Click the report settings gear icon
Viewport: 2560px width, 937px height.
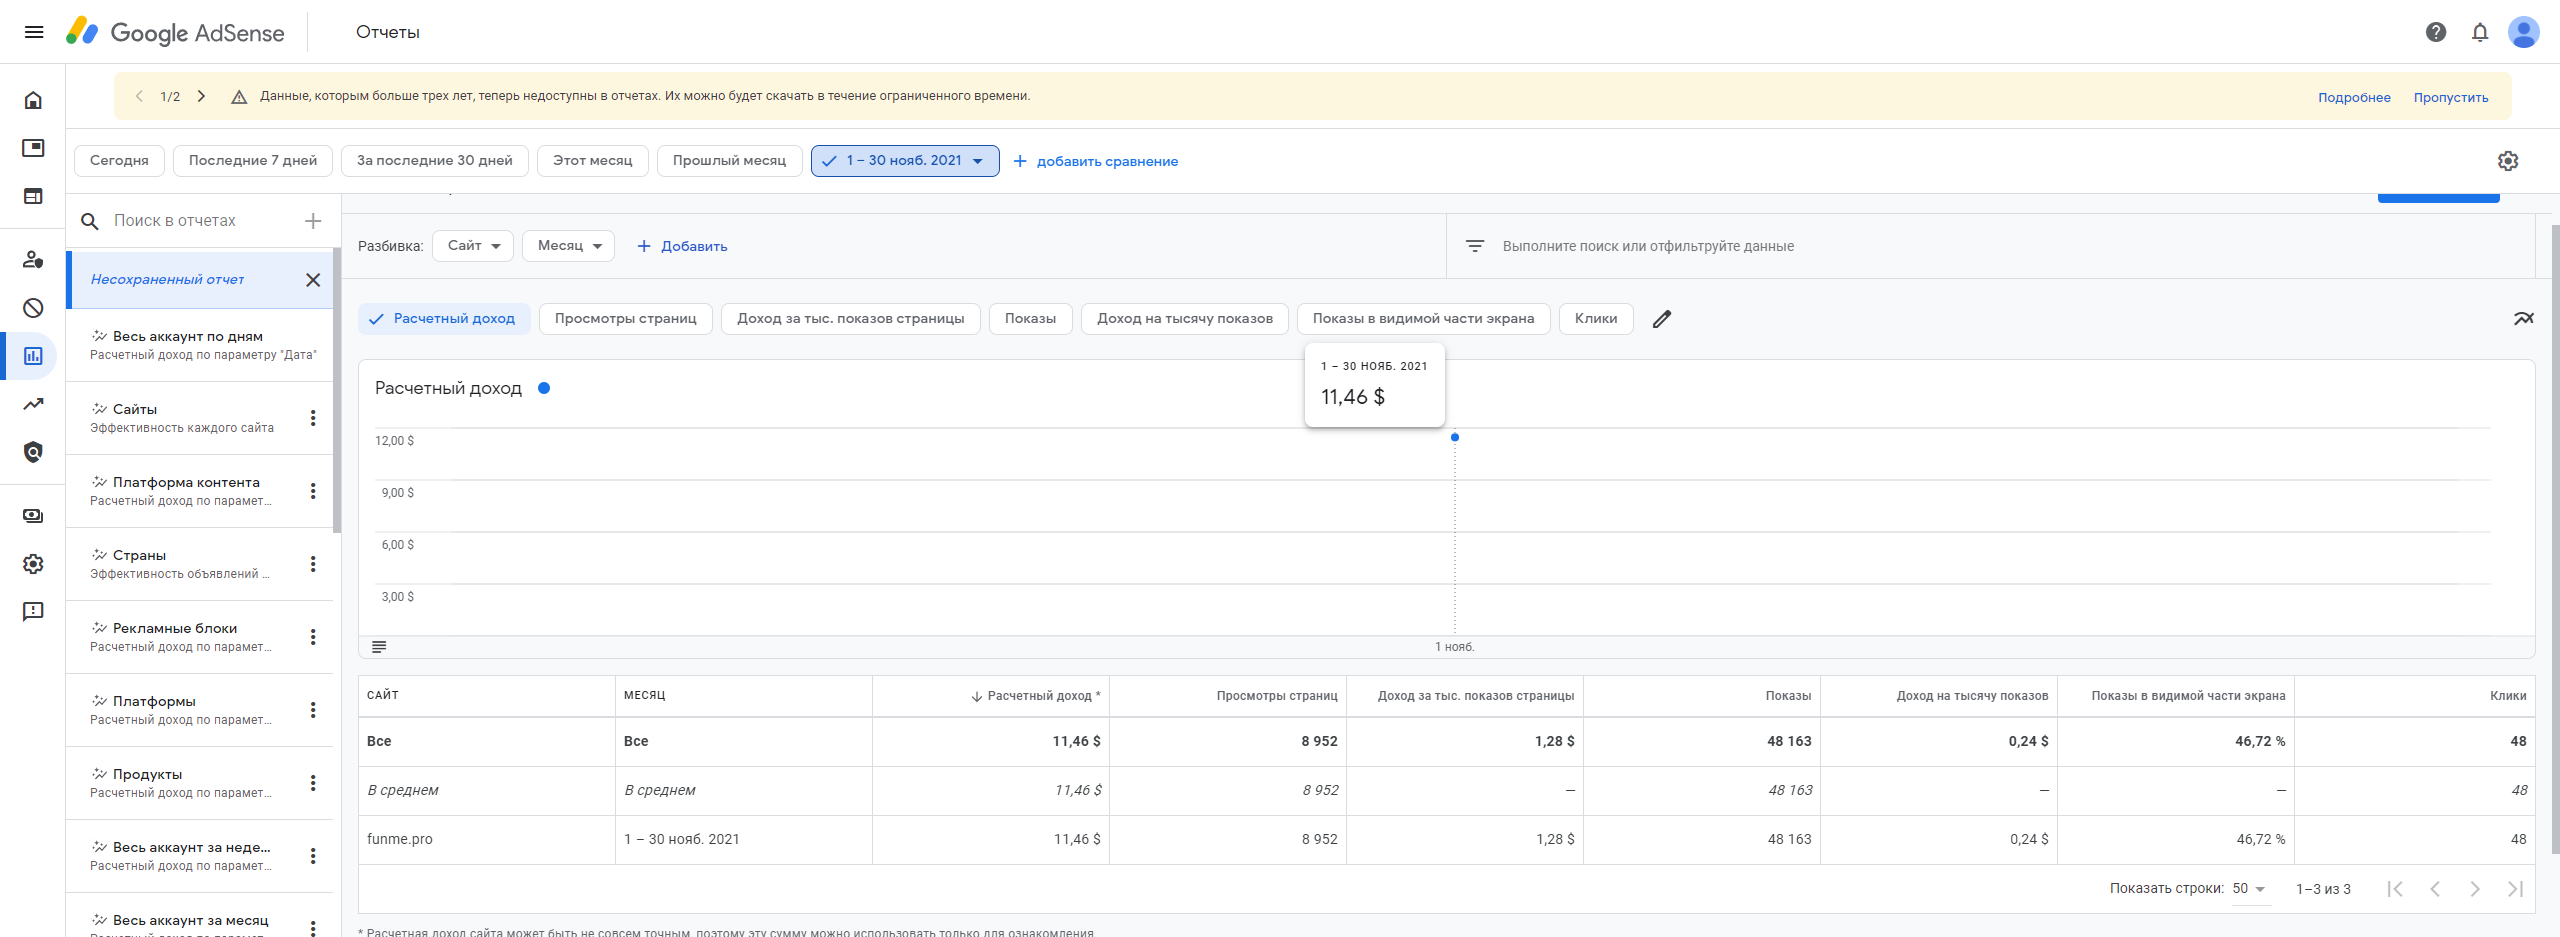coord(2507,161)
